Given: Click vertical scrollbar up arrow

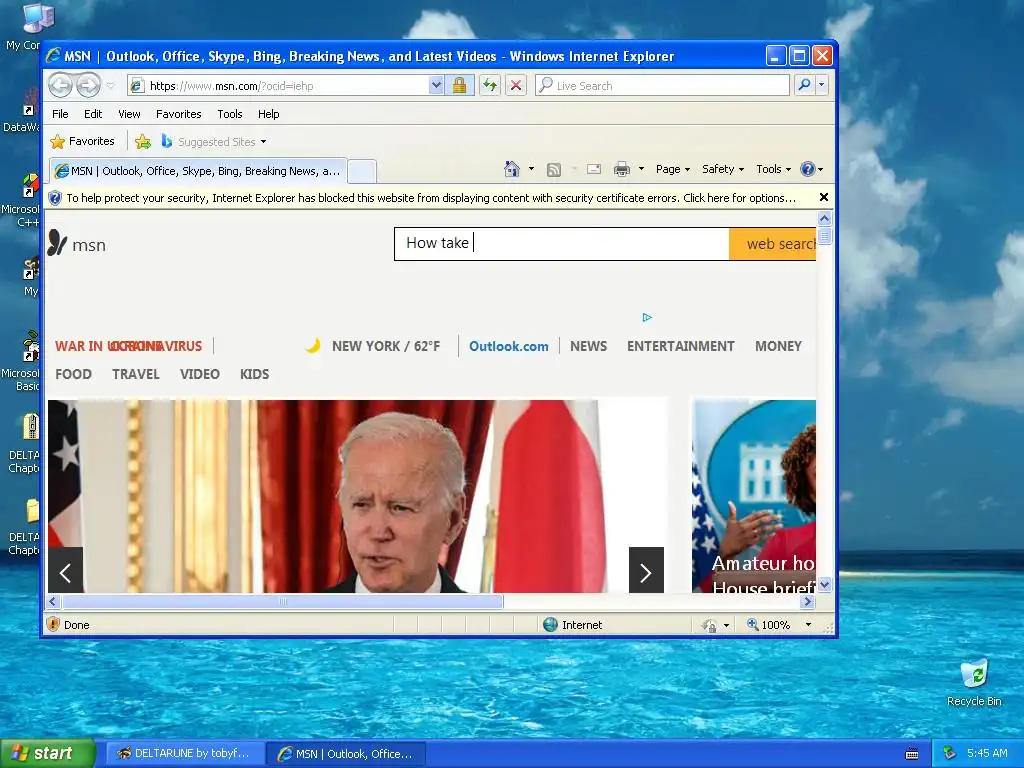Looking at the screenshot, I should pos(824,218).
